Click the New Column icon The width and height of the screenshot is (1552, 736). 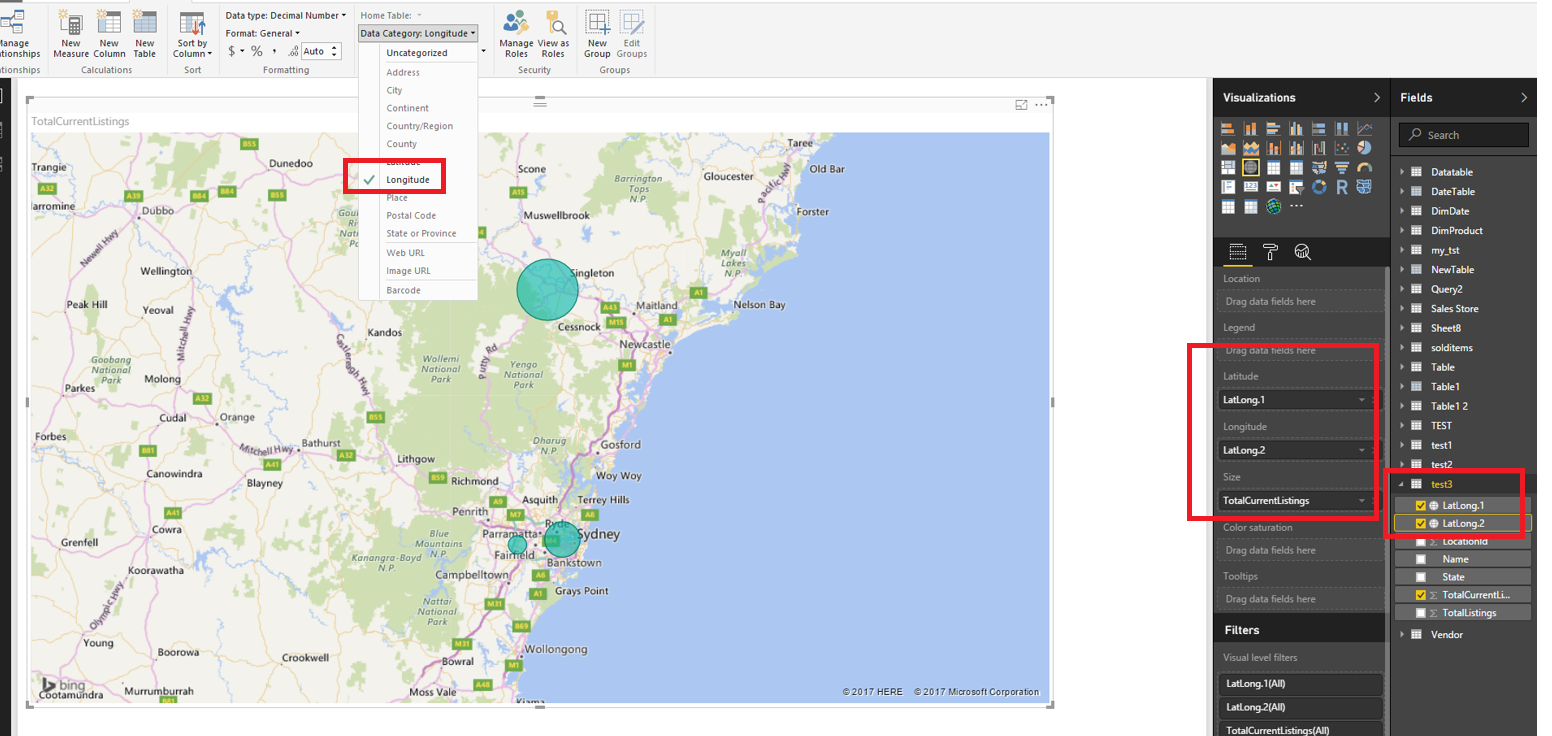coord(109,21)
